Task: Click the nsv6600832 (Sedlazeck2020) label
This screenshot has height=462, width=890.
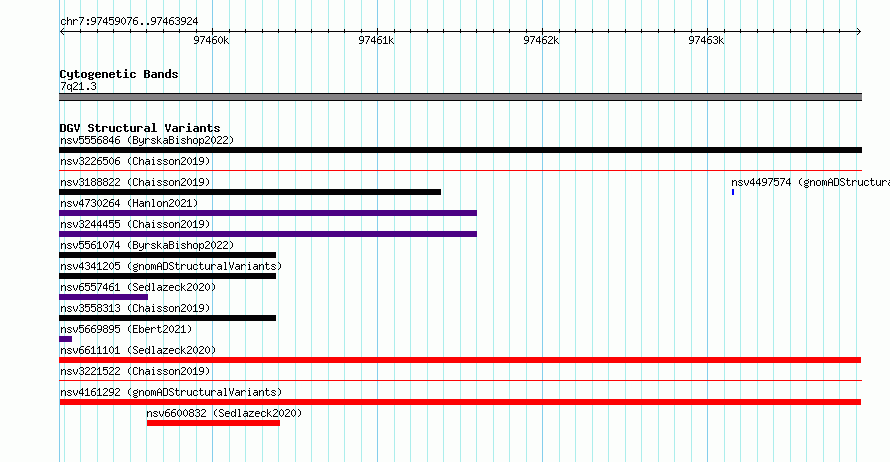Action: point(224,413)
